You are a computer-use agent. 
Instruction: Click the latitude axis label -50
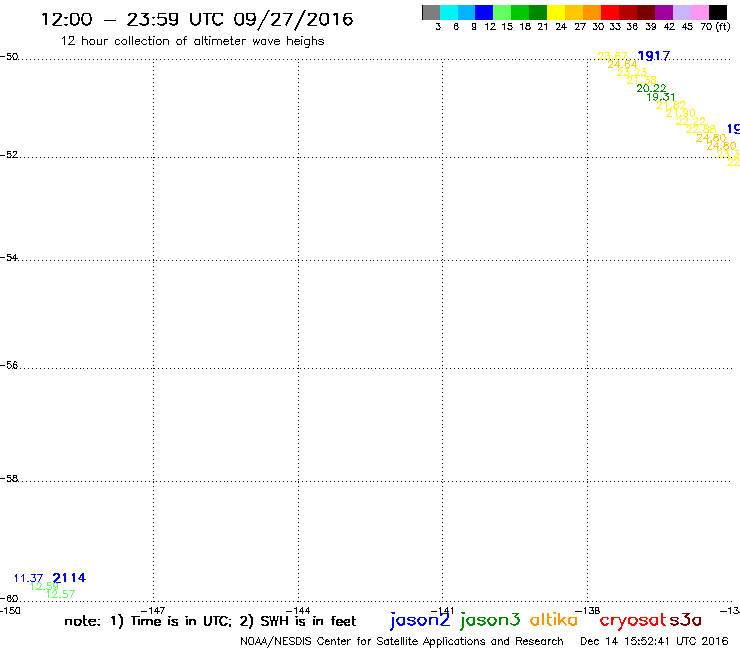pos(9,57)
